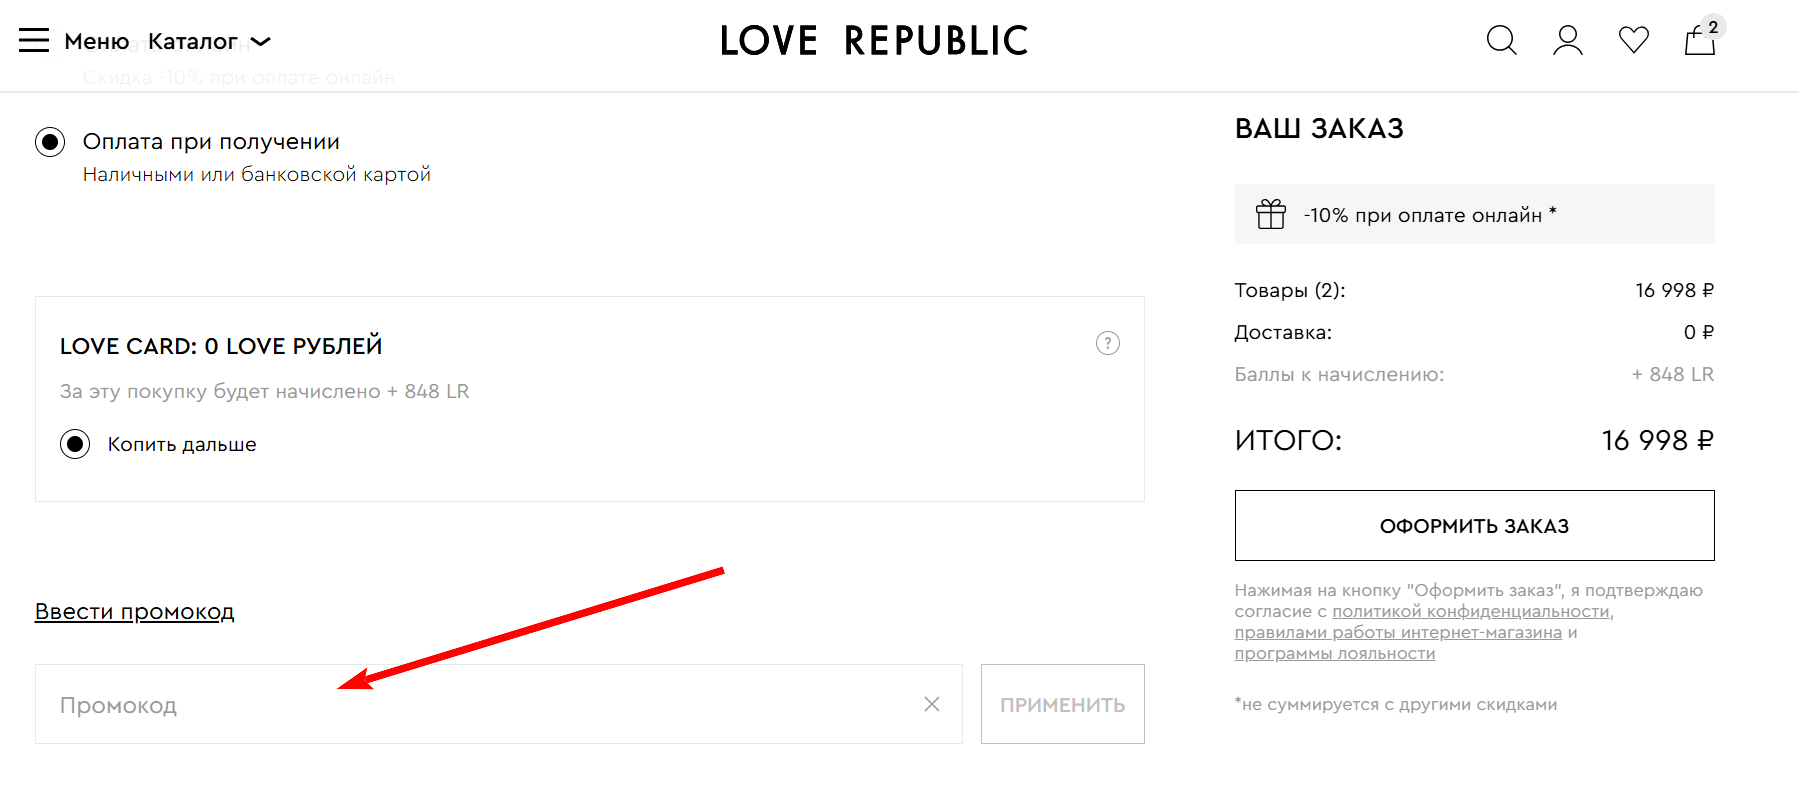Click the LOVE CARD help question mark
Screen dimensions: 1799x804
pos(1108,344)
